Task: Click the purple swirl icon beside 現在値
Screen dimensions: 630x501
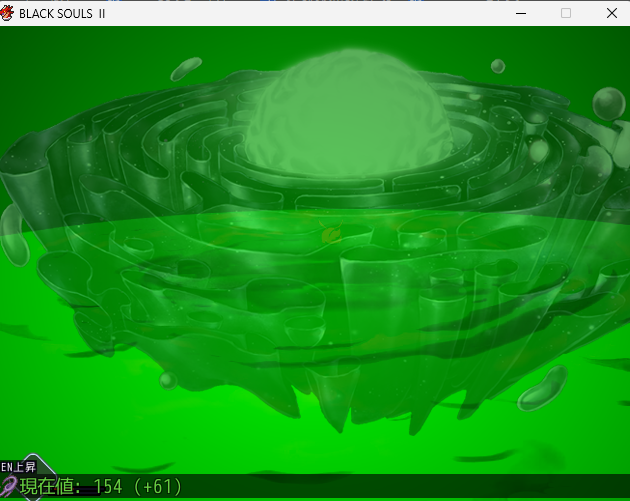Action: (x=8, y=487)
